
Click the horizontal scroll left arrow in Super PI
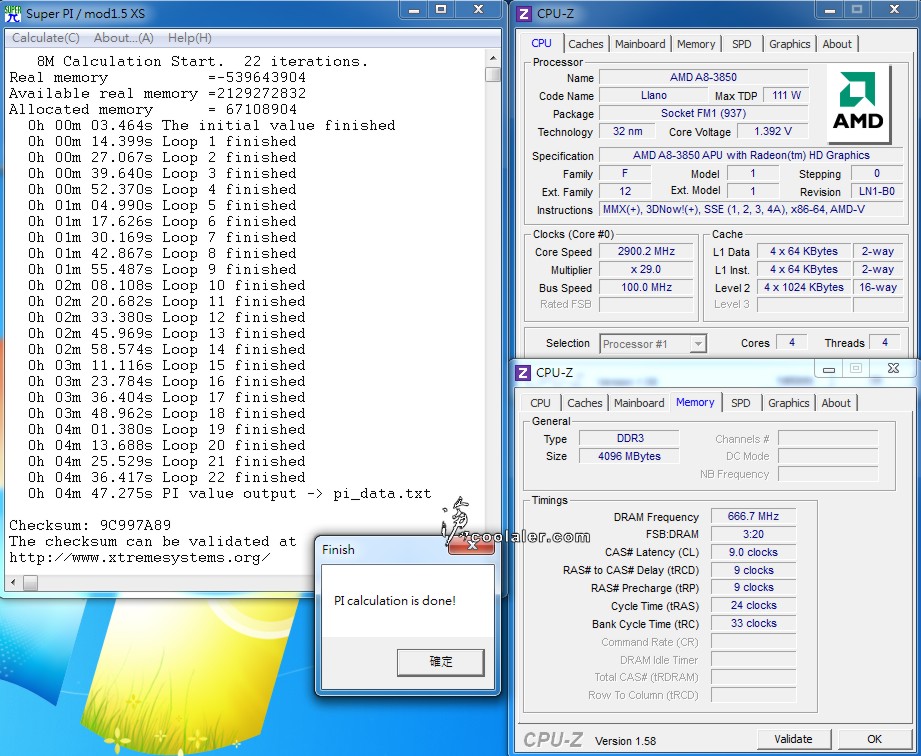point(14,583)
